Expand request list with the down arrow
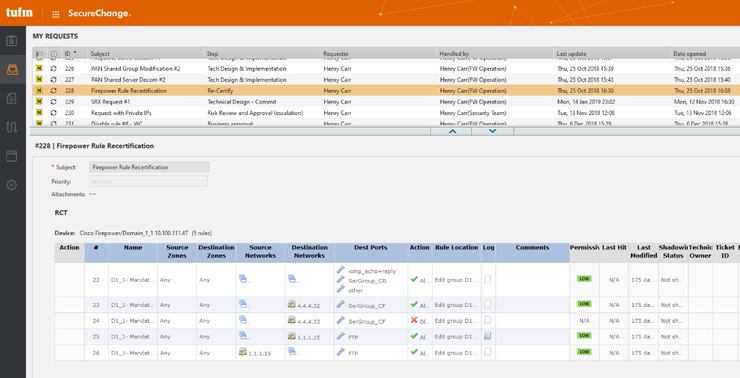The image size is (740, 378). pos(492,131)
